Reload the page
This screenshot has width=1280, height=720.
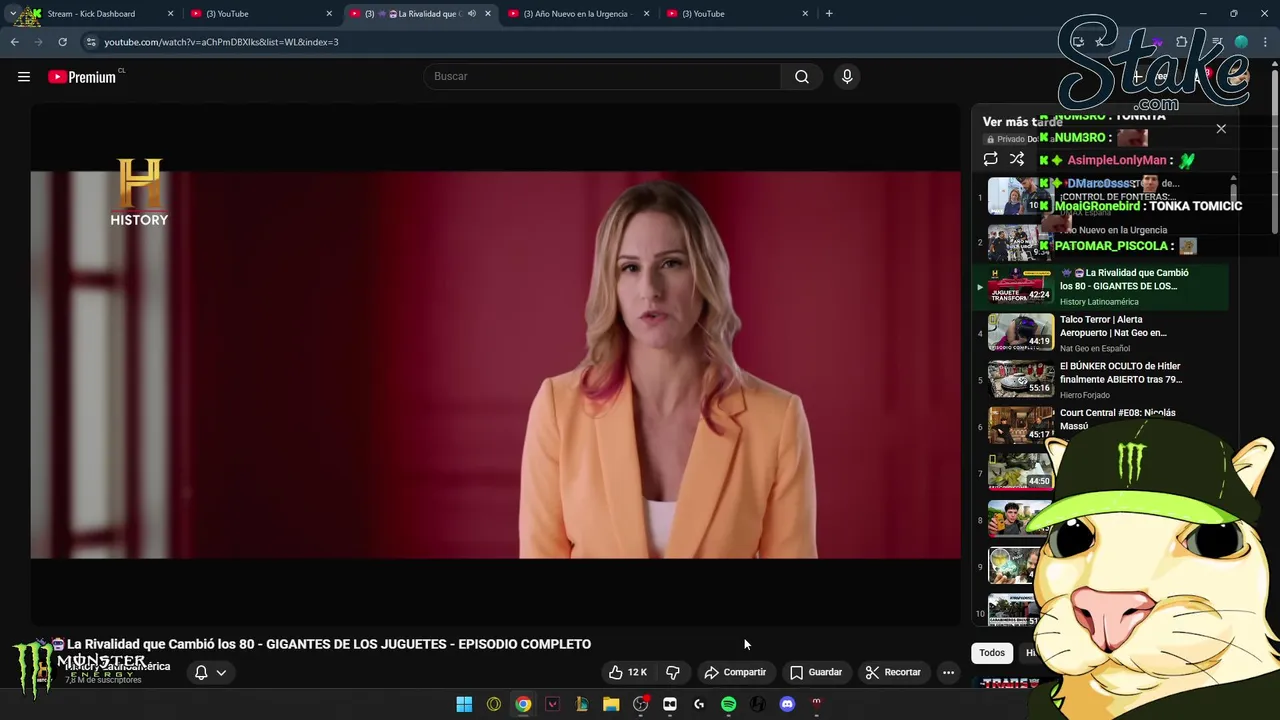(x=62, y=42)
